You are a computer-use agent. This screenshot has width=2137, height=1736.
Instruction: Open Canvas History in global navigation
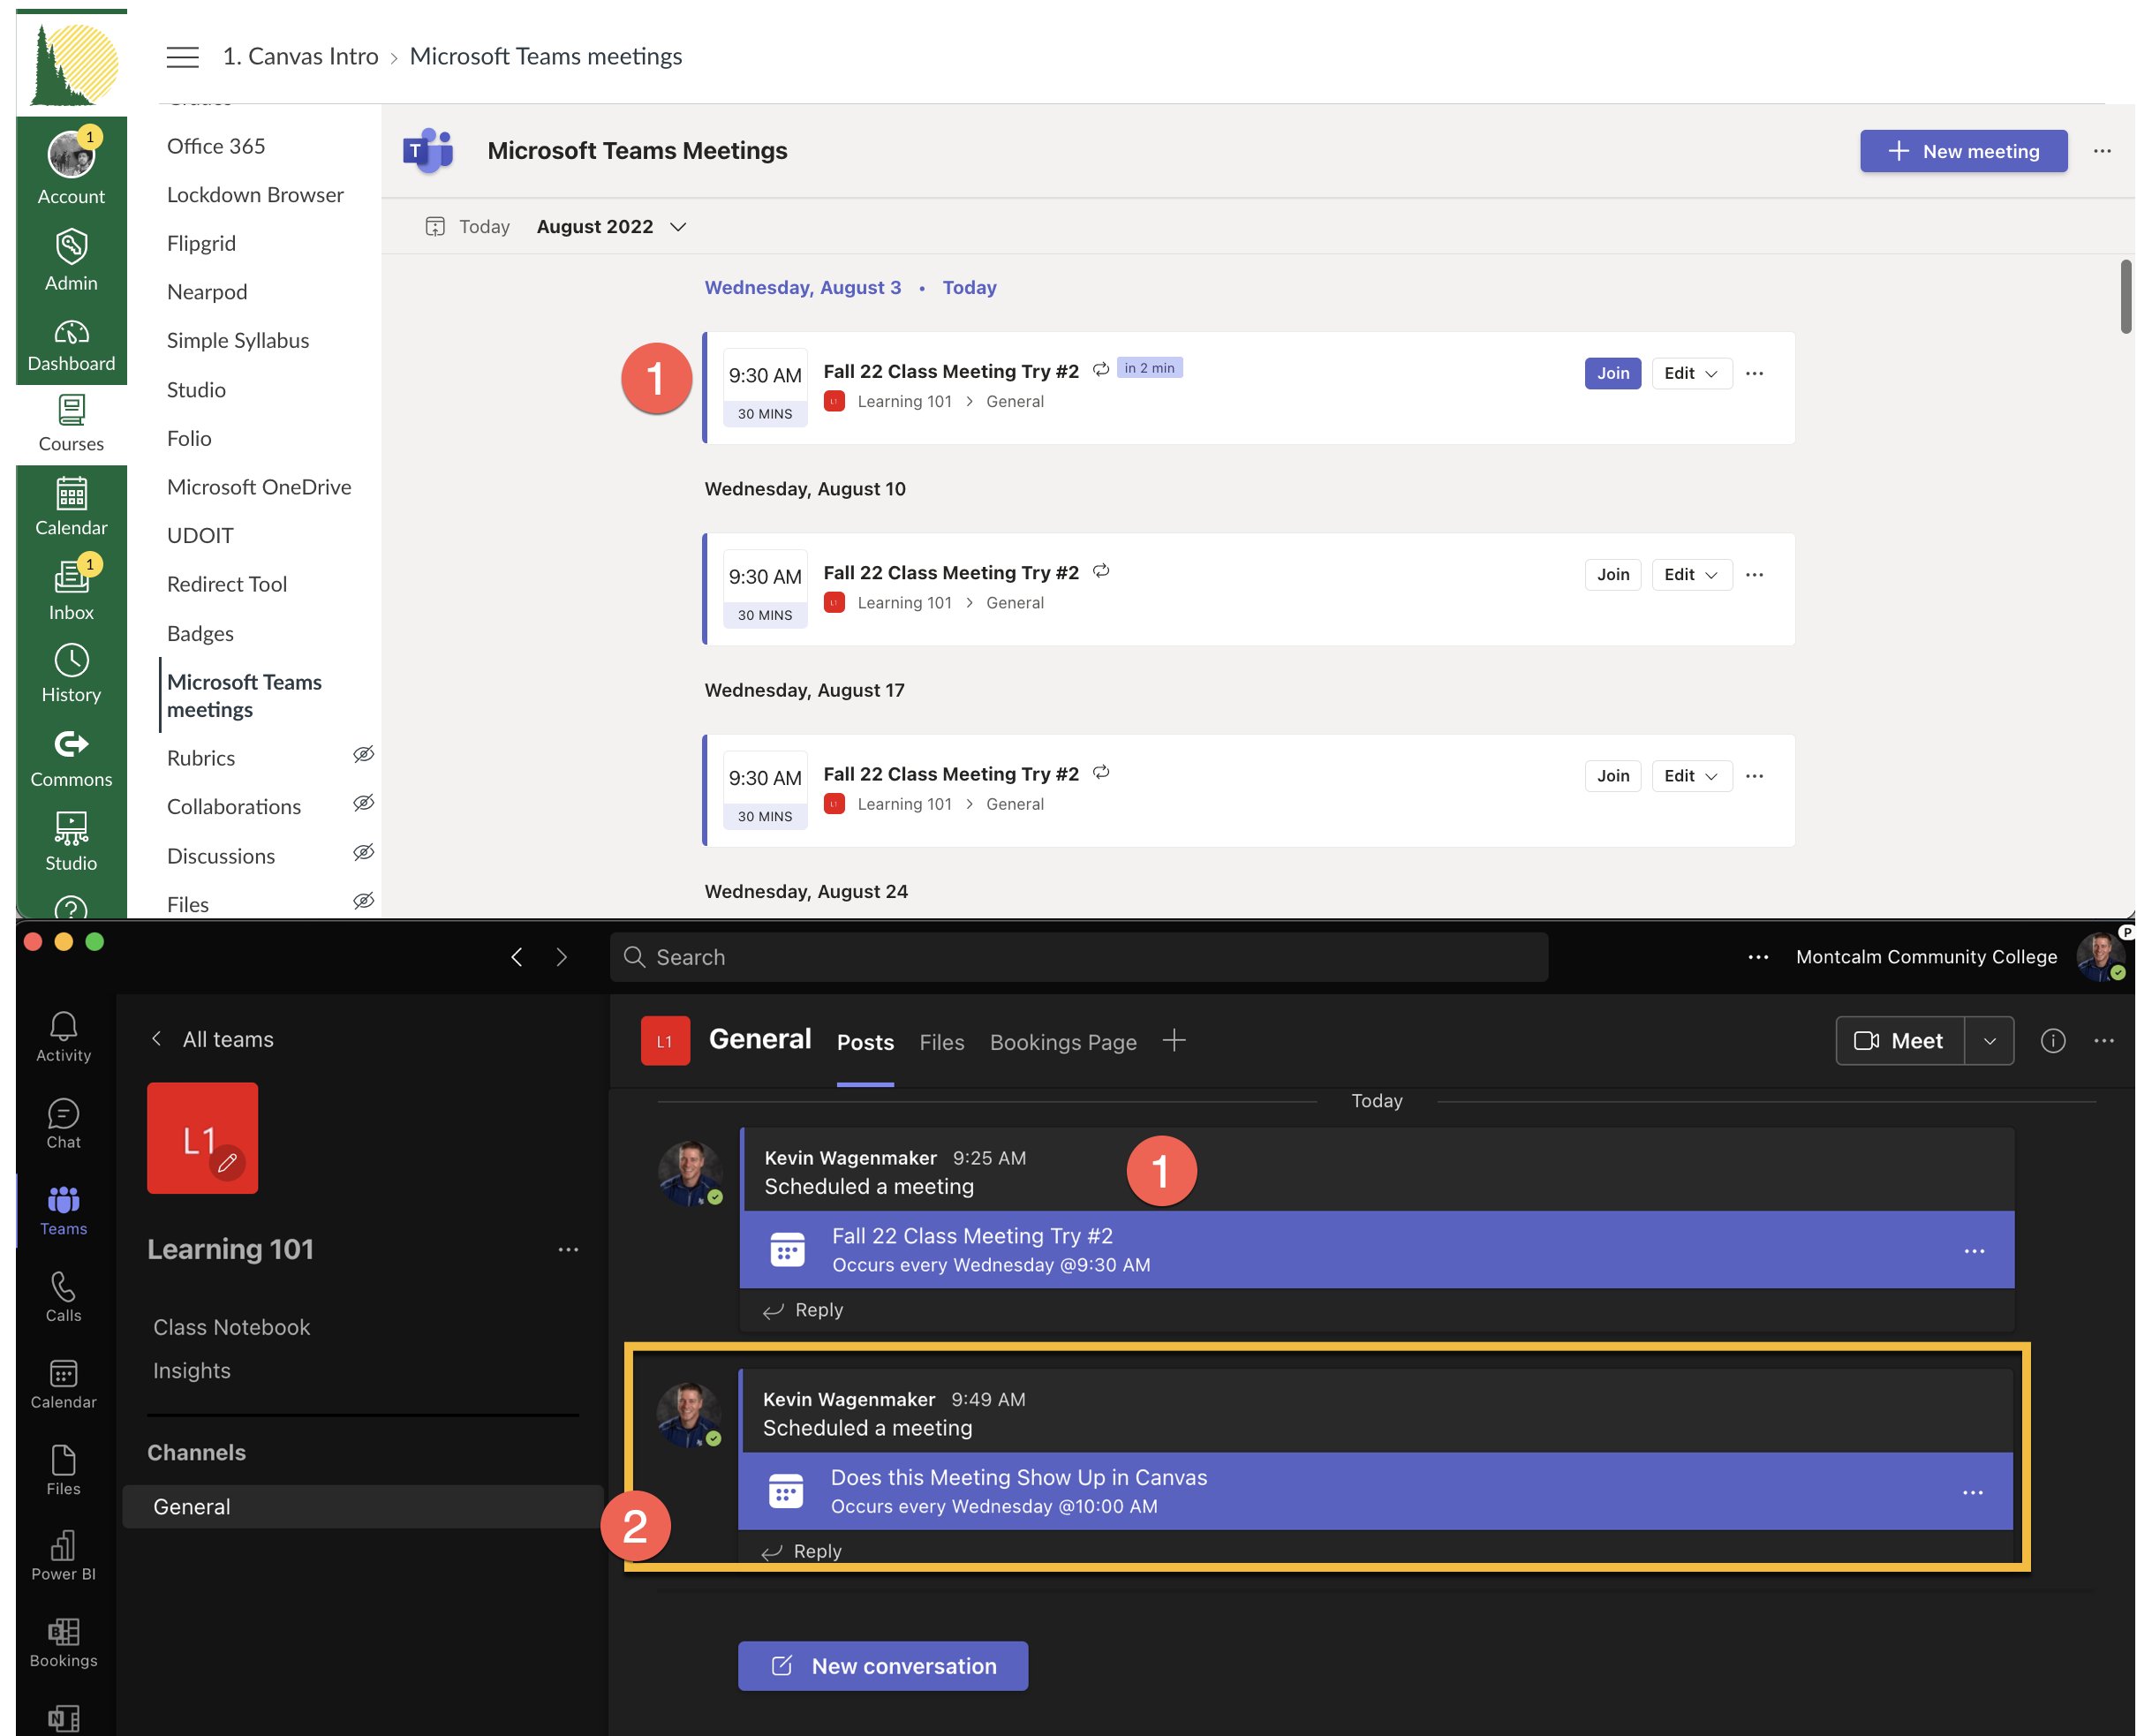click(71, 673)
